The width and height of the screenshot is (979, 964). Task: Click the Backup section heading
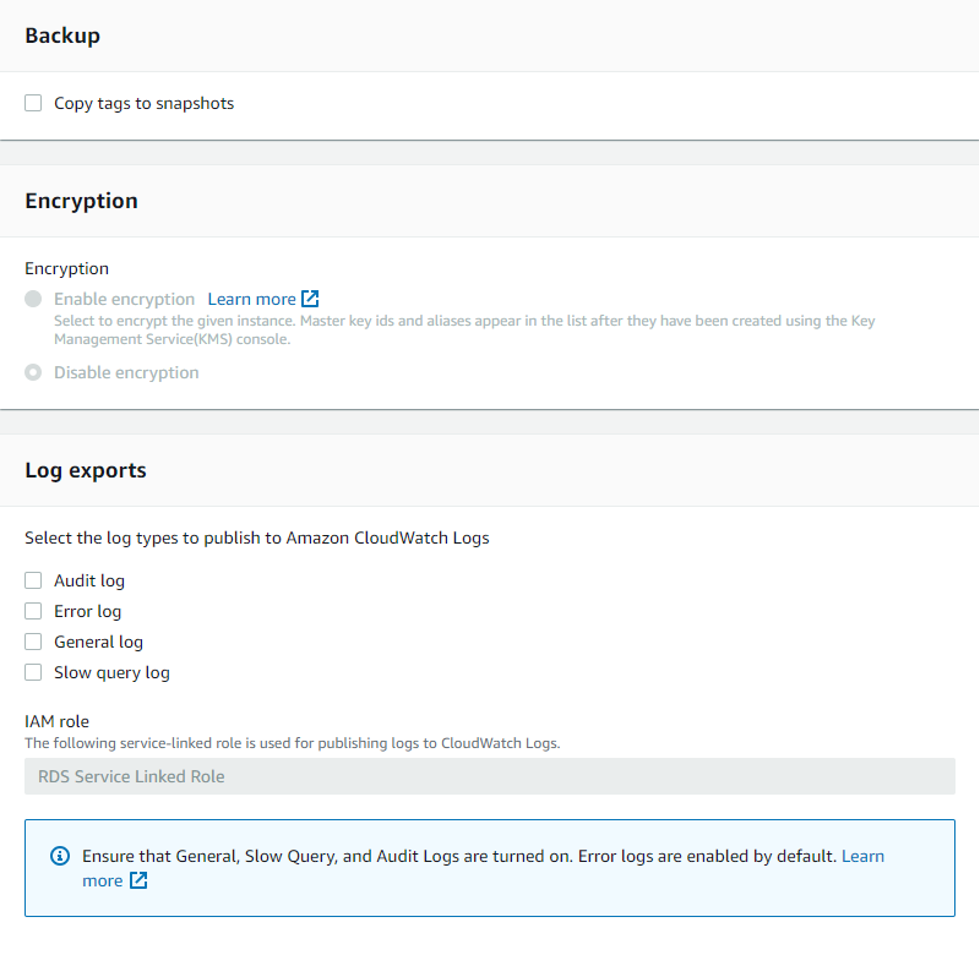click(x=62, y=36)
